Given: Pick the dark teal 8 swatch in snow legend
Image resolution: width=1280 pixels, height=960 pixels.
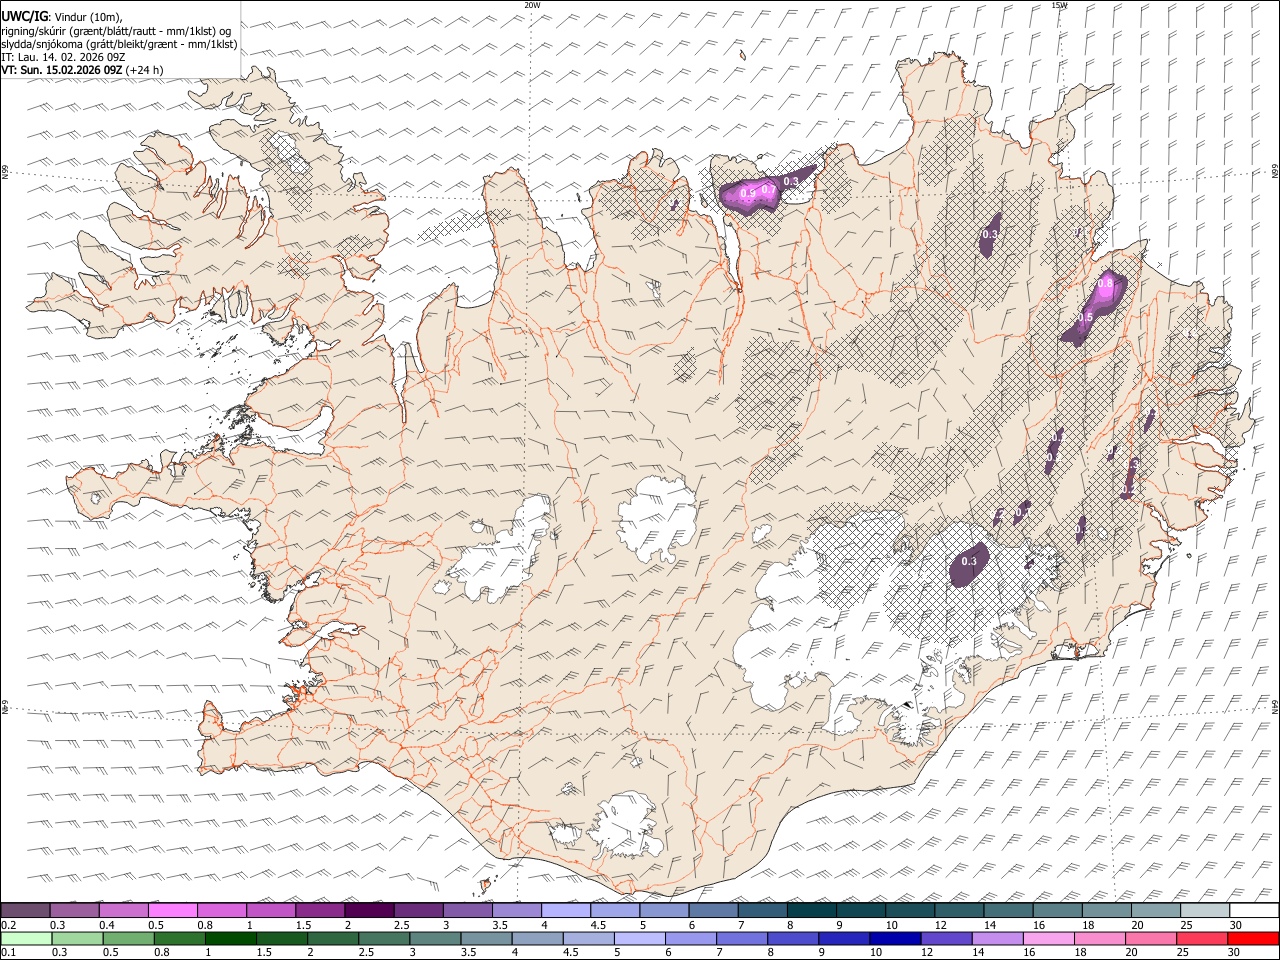Looking at the screenshot, I should [812, 911].
